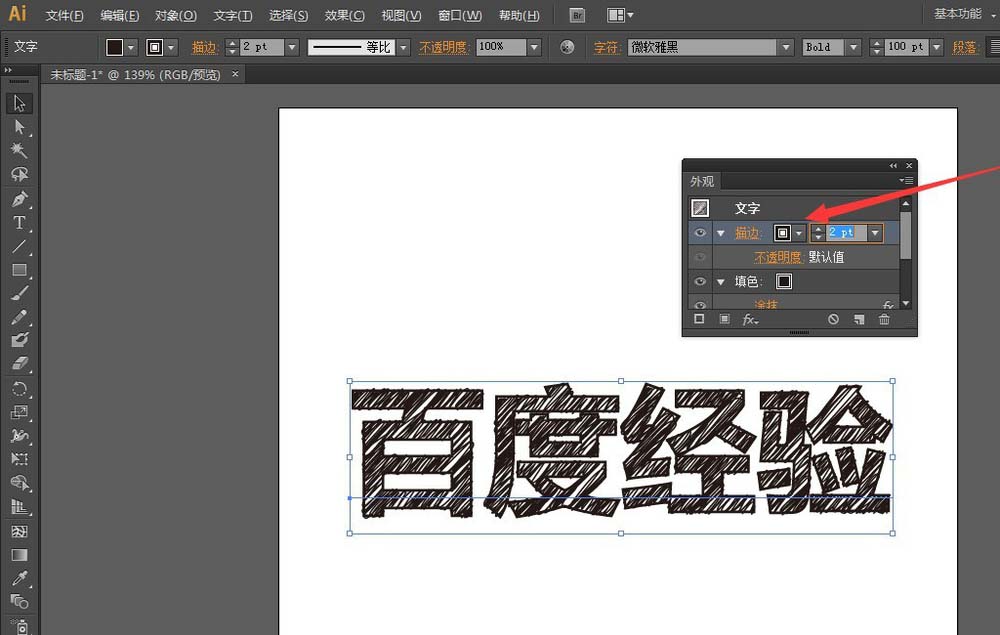The image size is (1000, 635).
Task: Open the Bold font style dropdown
Action: coord(853,47)
